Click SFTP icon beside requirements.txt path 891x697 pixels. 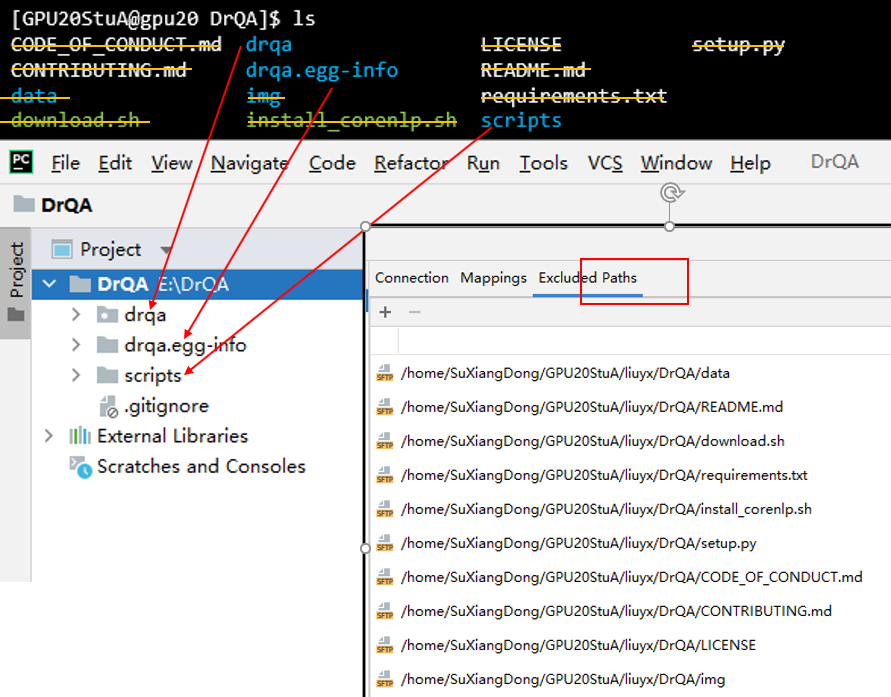(x=385, y=475)
